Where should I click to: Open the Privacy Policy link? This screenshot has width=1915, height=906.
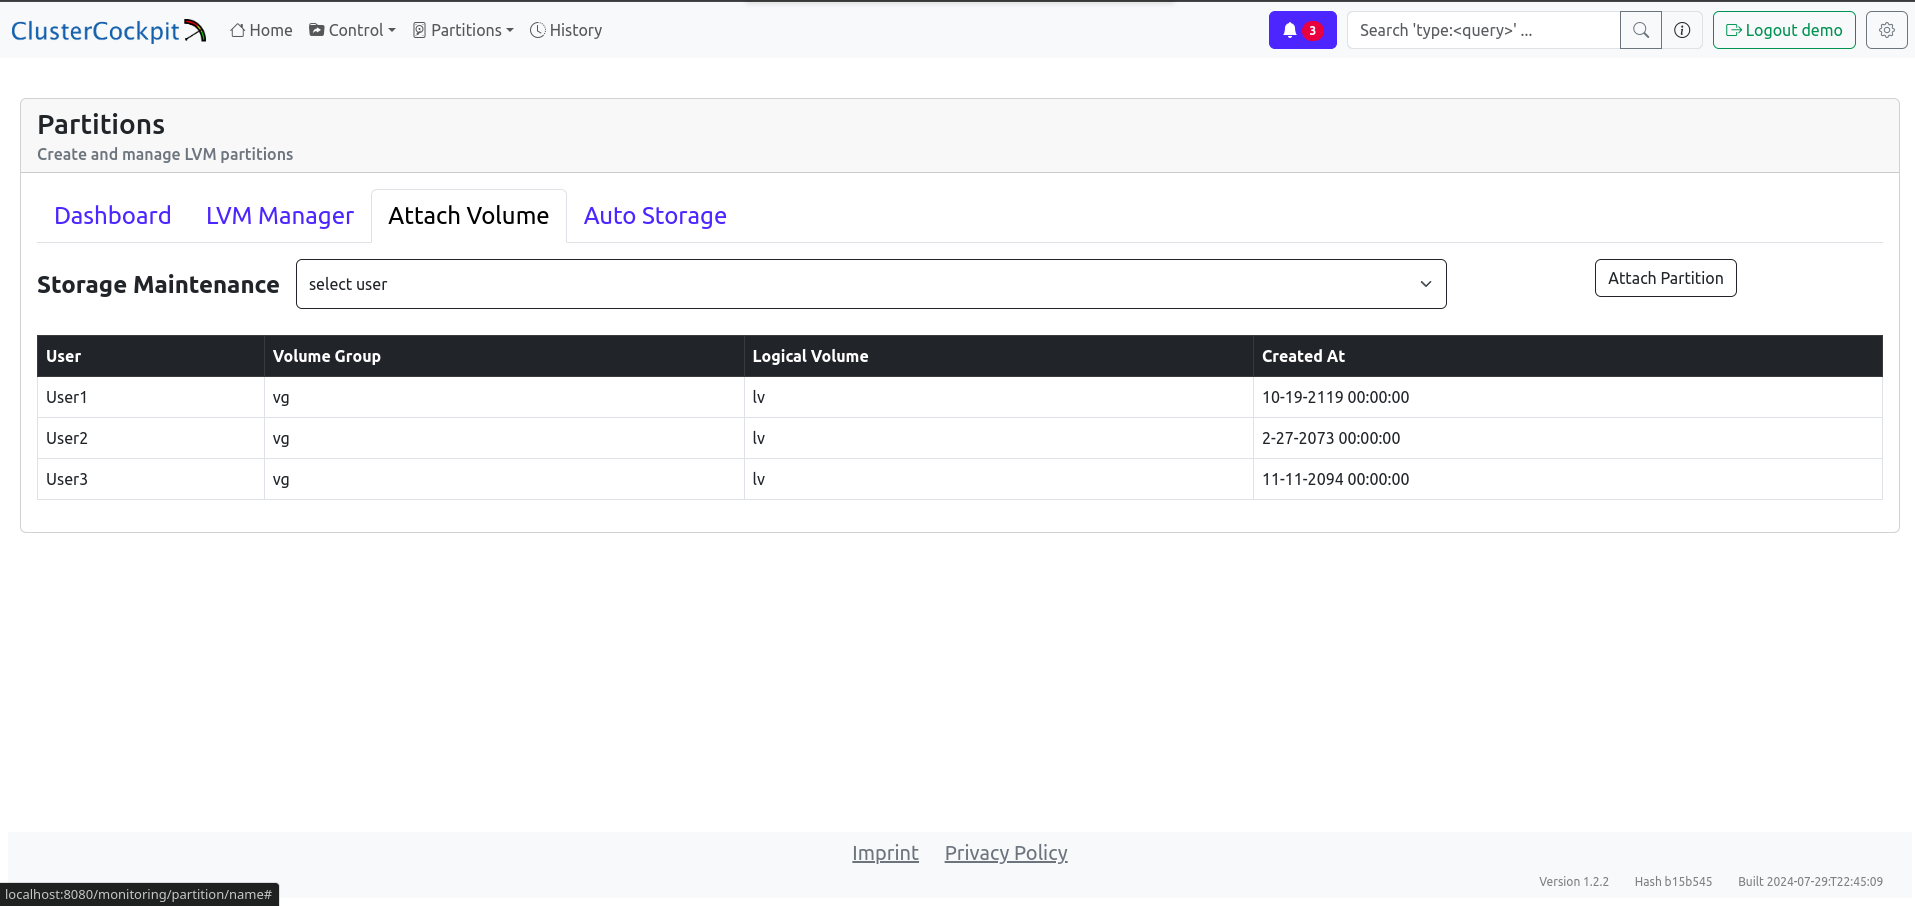pos(1005,853)
